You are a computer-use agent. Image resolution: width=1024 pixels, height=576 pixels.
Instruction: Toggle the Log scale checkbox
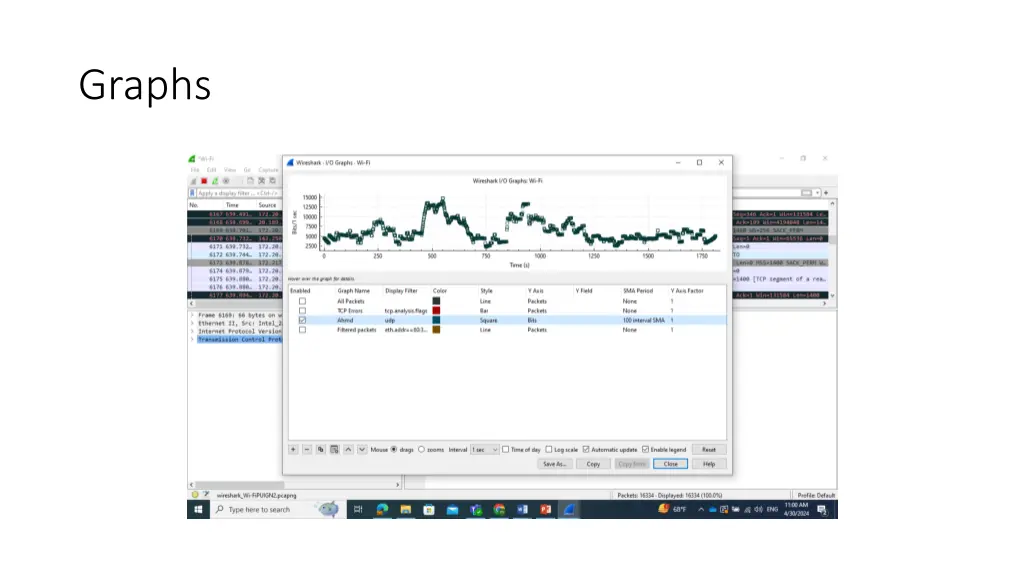[x=549, y=449]
